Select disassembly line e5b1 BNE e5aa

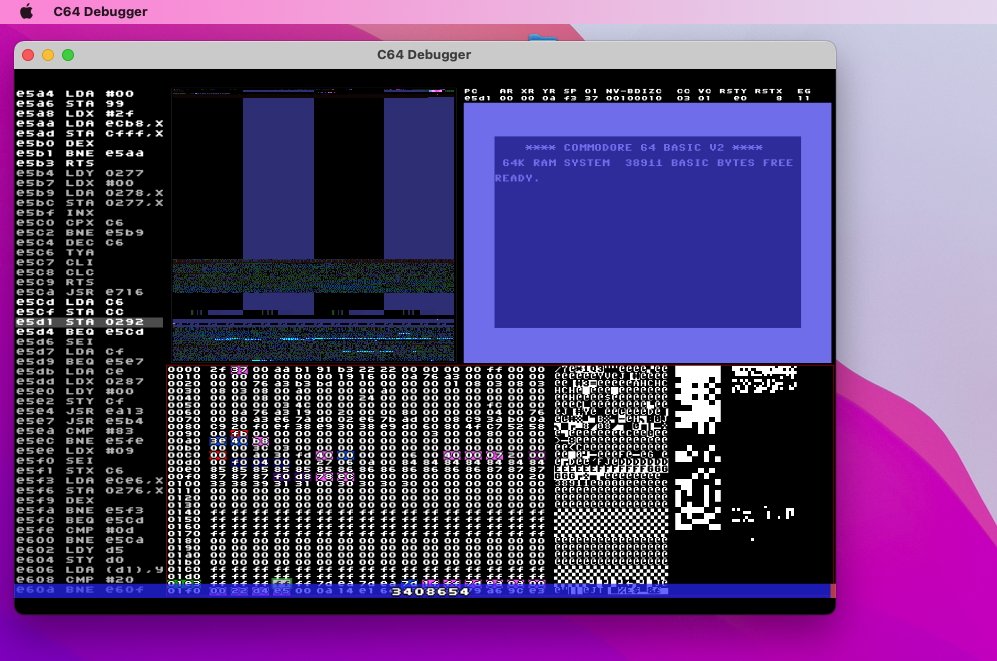point(80,153)
